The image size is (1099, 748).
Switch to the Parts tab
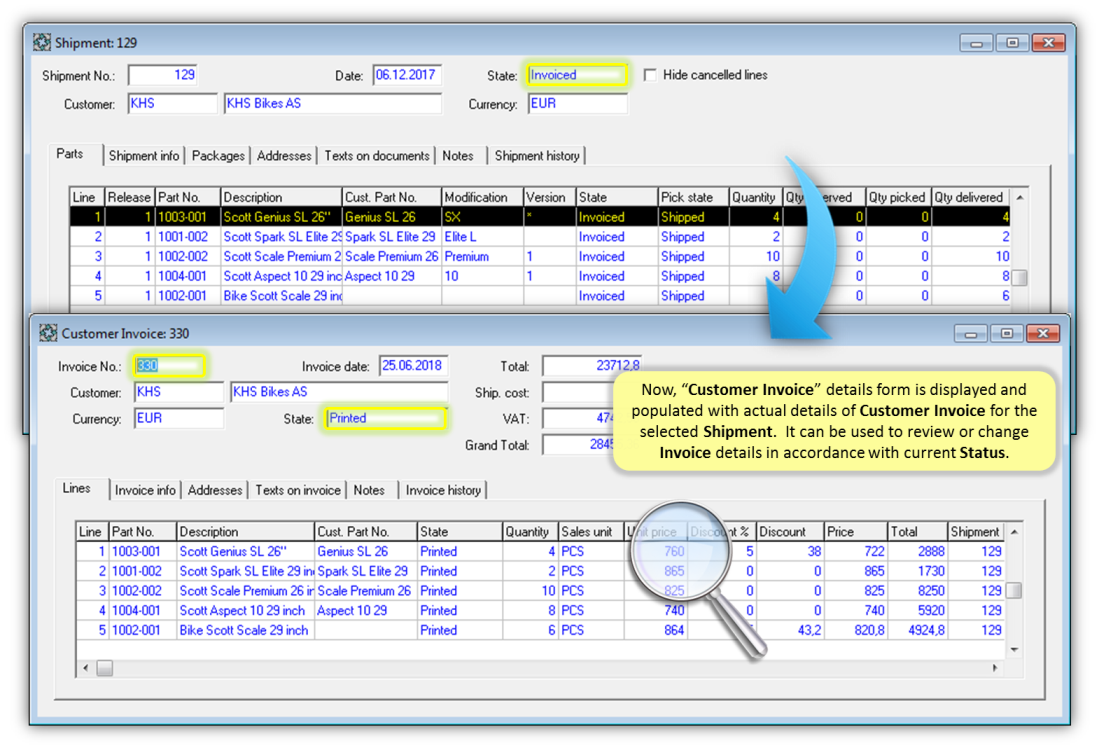click(70, 154)
